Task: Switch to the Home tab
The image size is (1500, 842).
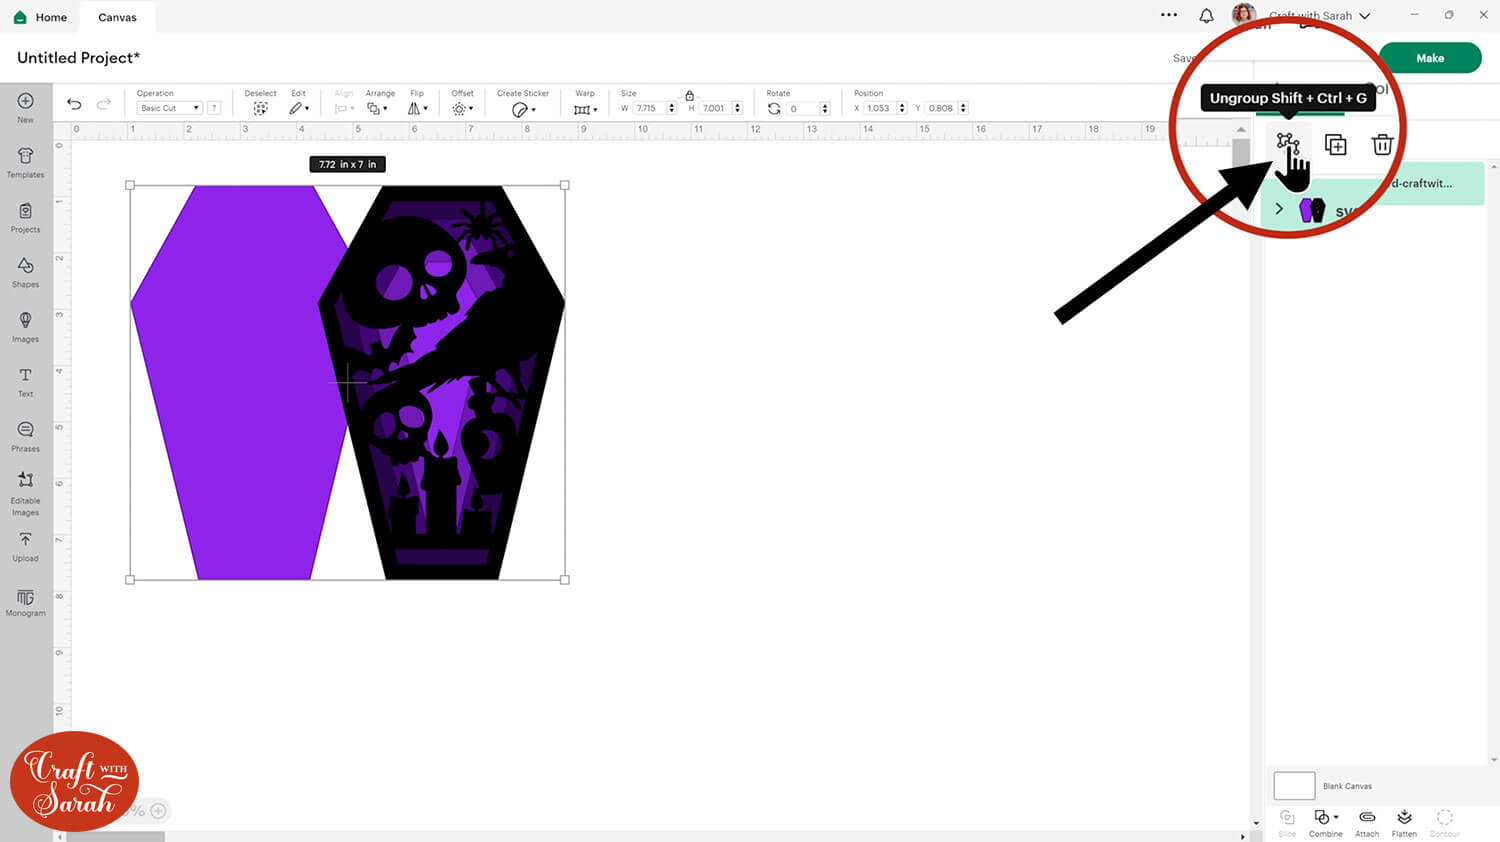Action: click(41, 17)
